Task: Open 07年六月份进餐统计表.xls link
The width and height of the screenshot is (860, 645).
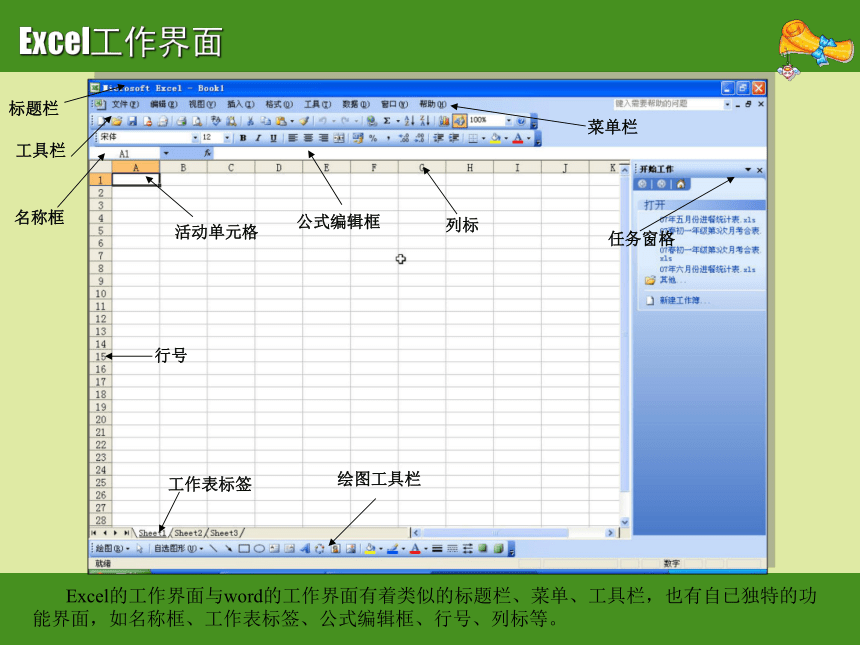Action: (x=707, y=269)
